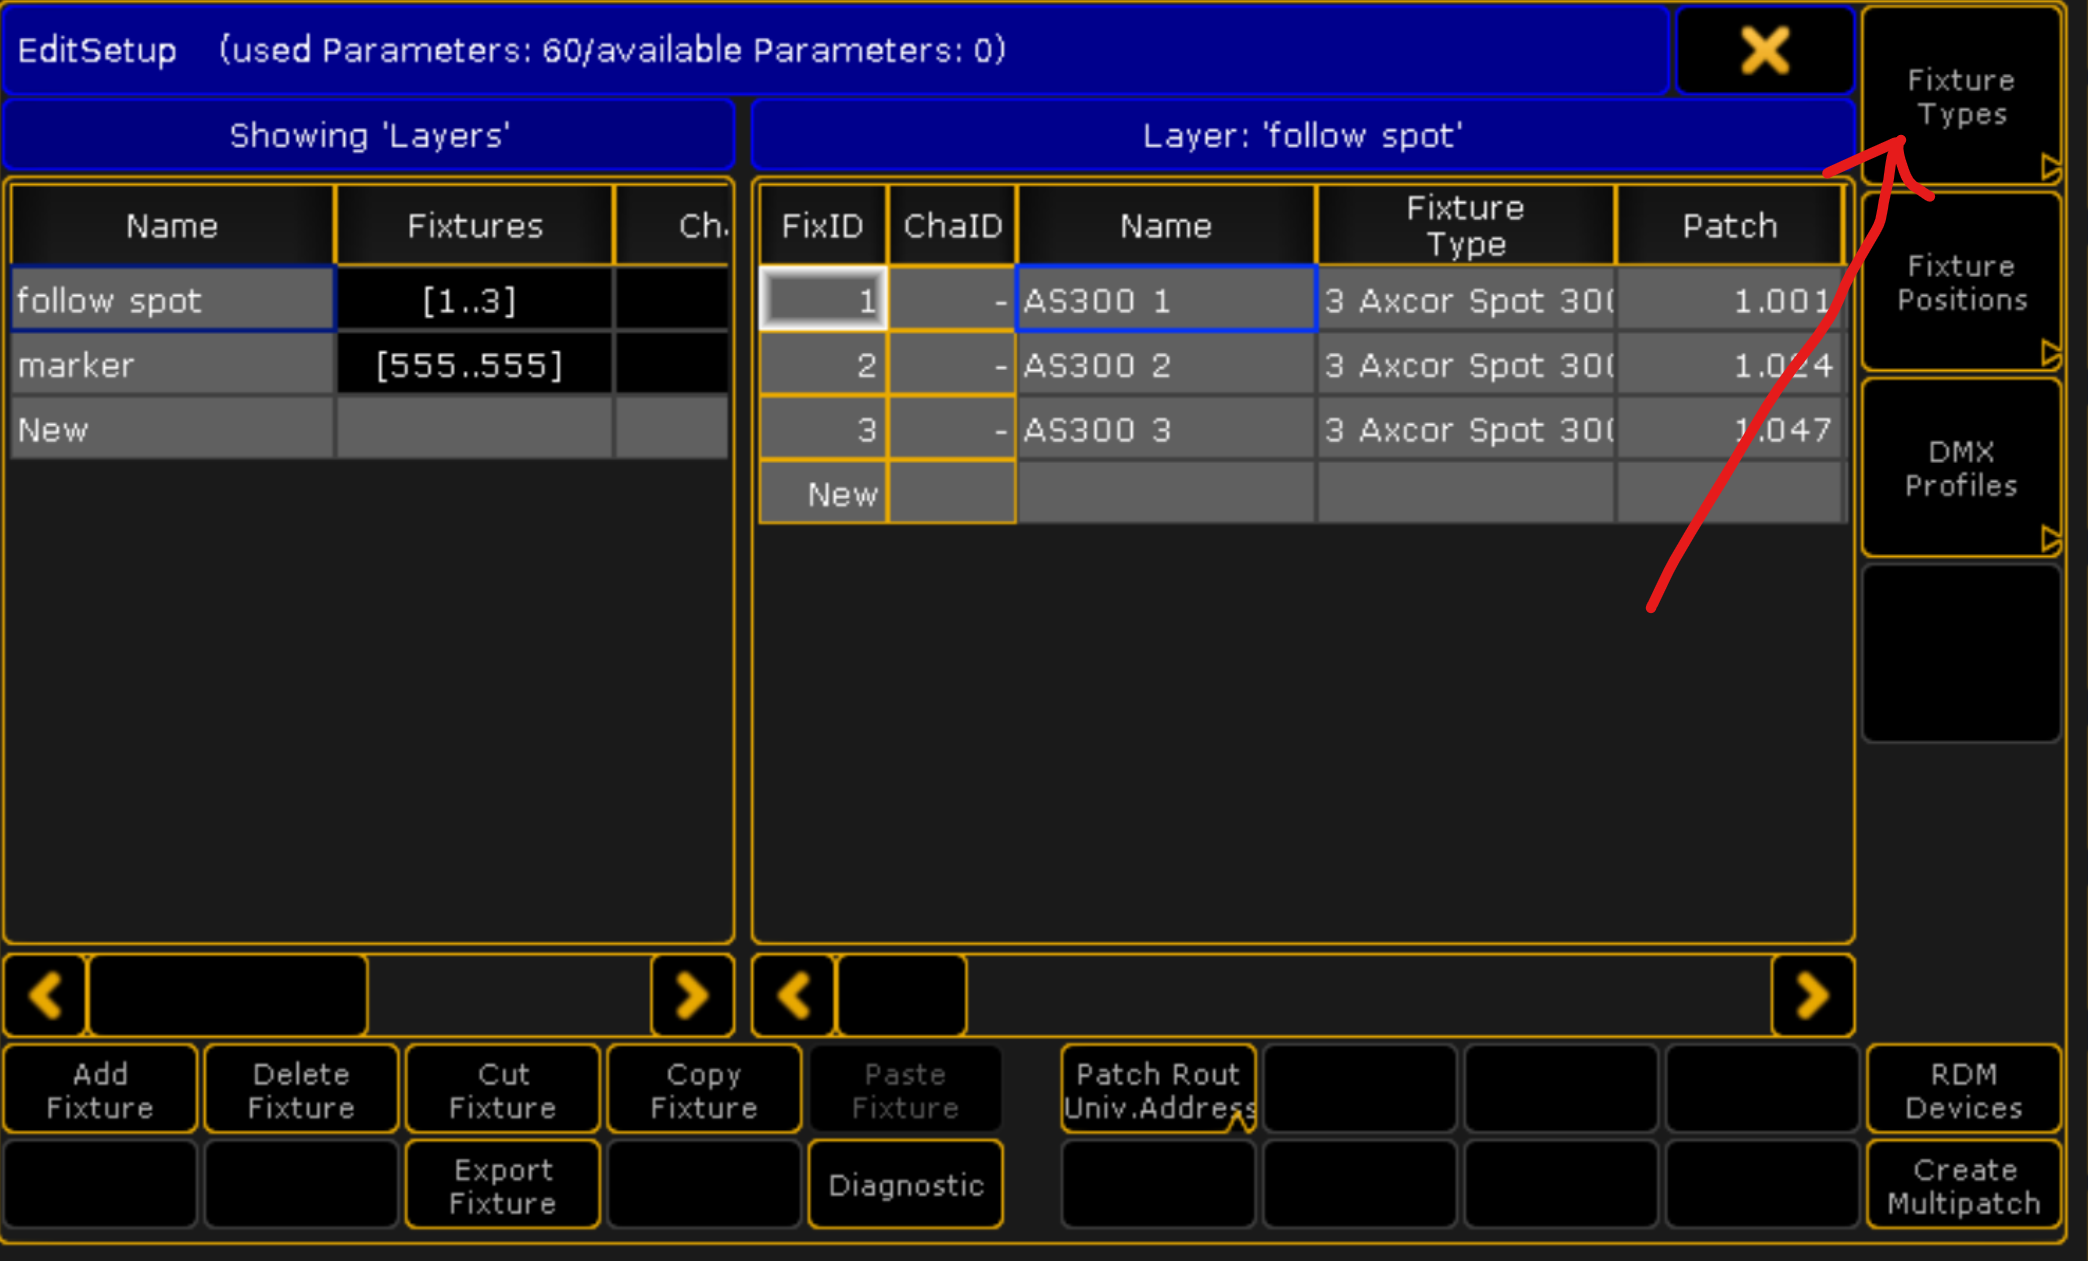Select the 'AS300 3' name cell
The width and height of the screenshot is (2088, 1261).
pyautogui.click(x=1166, y=429)
